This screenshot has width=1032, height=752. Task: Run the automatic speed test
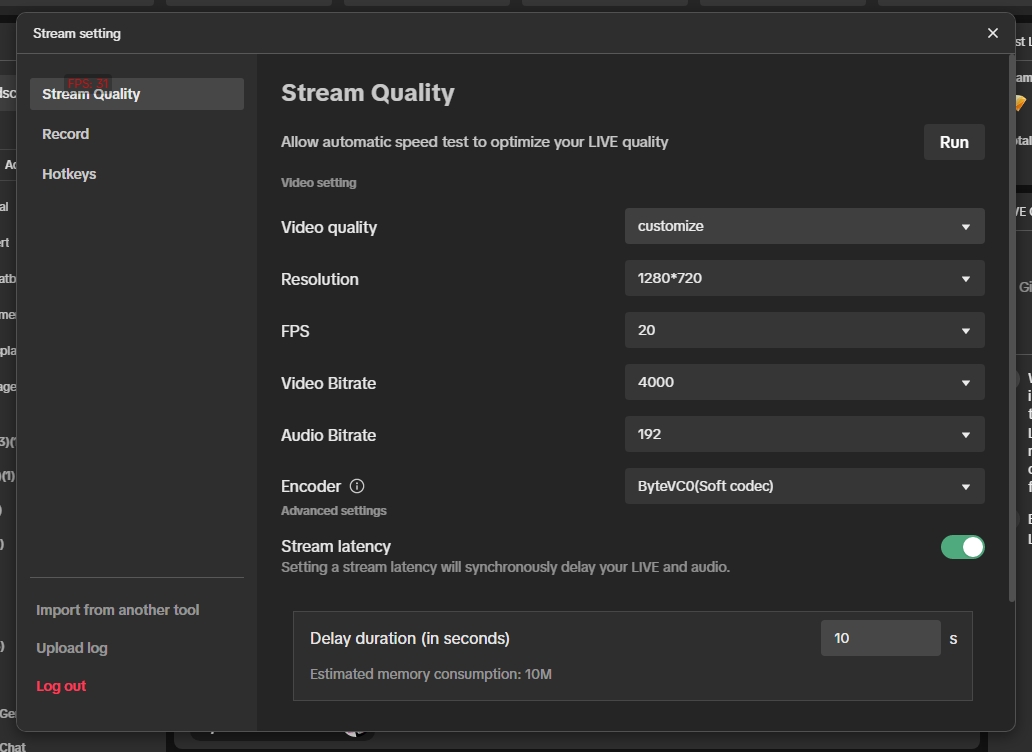pyautogui.click(x=953, y=141)
